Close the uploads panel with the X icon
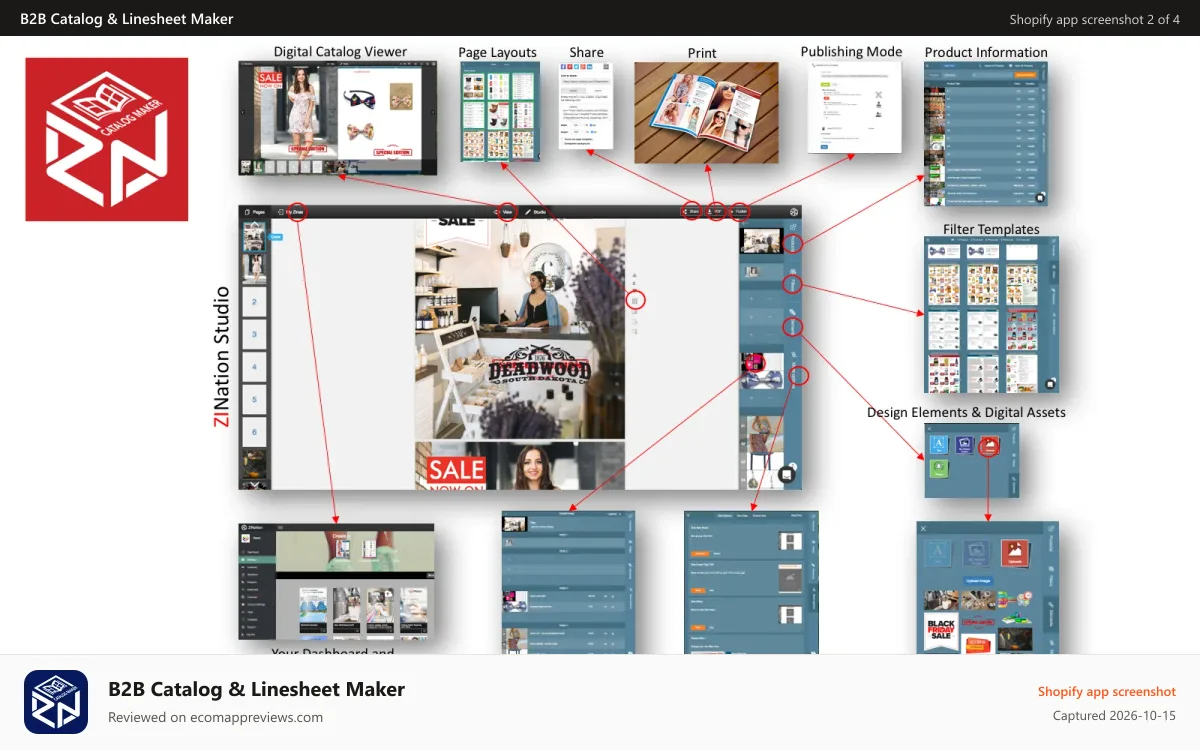1200x750 pixels. (x=924, y=529)
